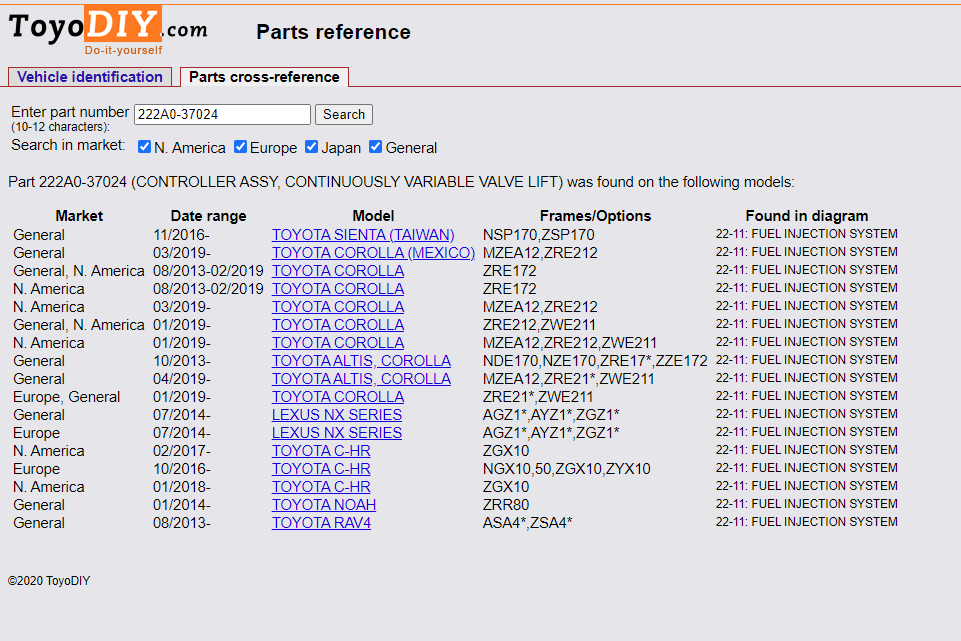This screenshot has height=641, width=961.
Task: Open TOYOTA COROLLA link in N. America 03/2019- row
Action: [338, 306]
